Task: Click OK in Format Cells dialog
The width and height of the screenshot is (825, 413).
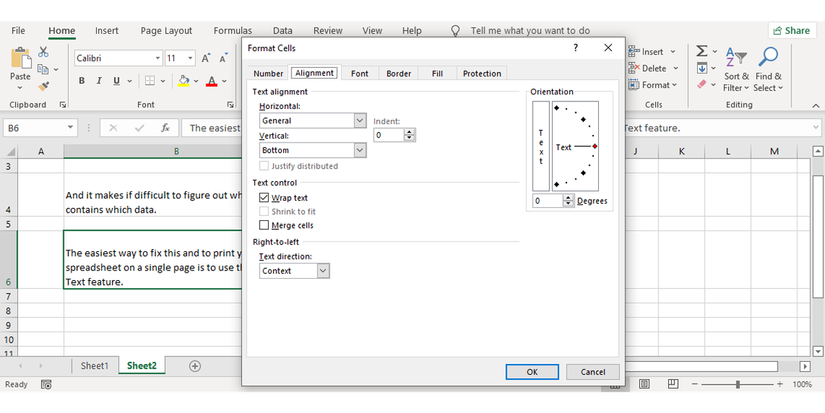Action: click(532, 372)
